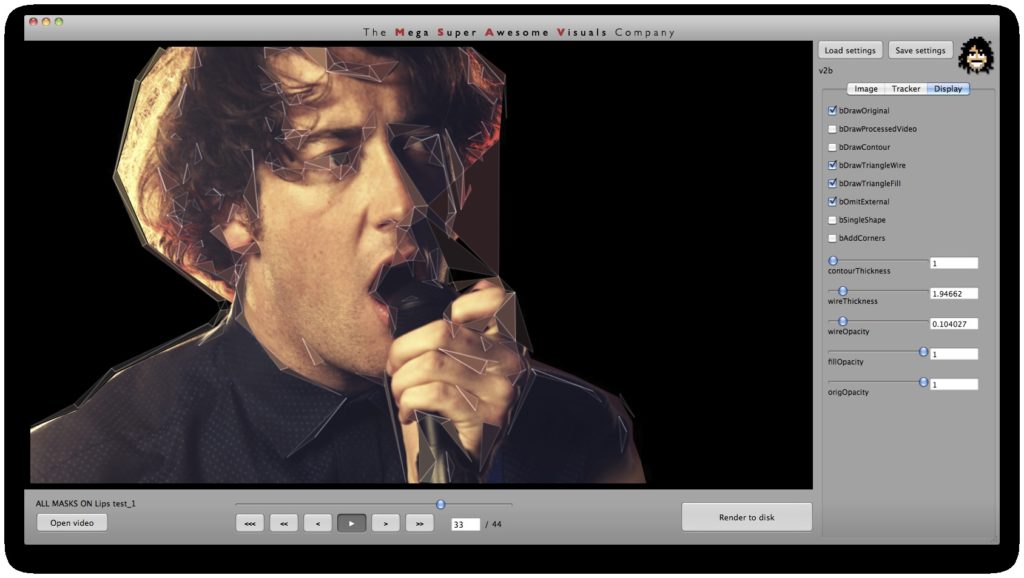Step back one frame

(x=317, y=523)
